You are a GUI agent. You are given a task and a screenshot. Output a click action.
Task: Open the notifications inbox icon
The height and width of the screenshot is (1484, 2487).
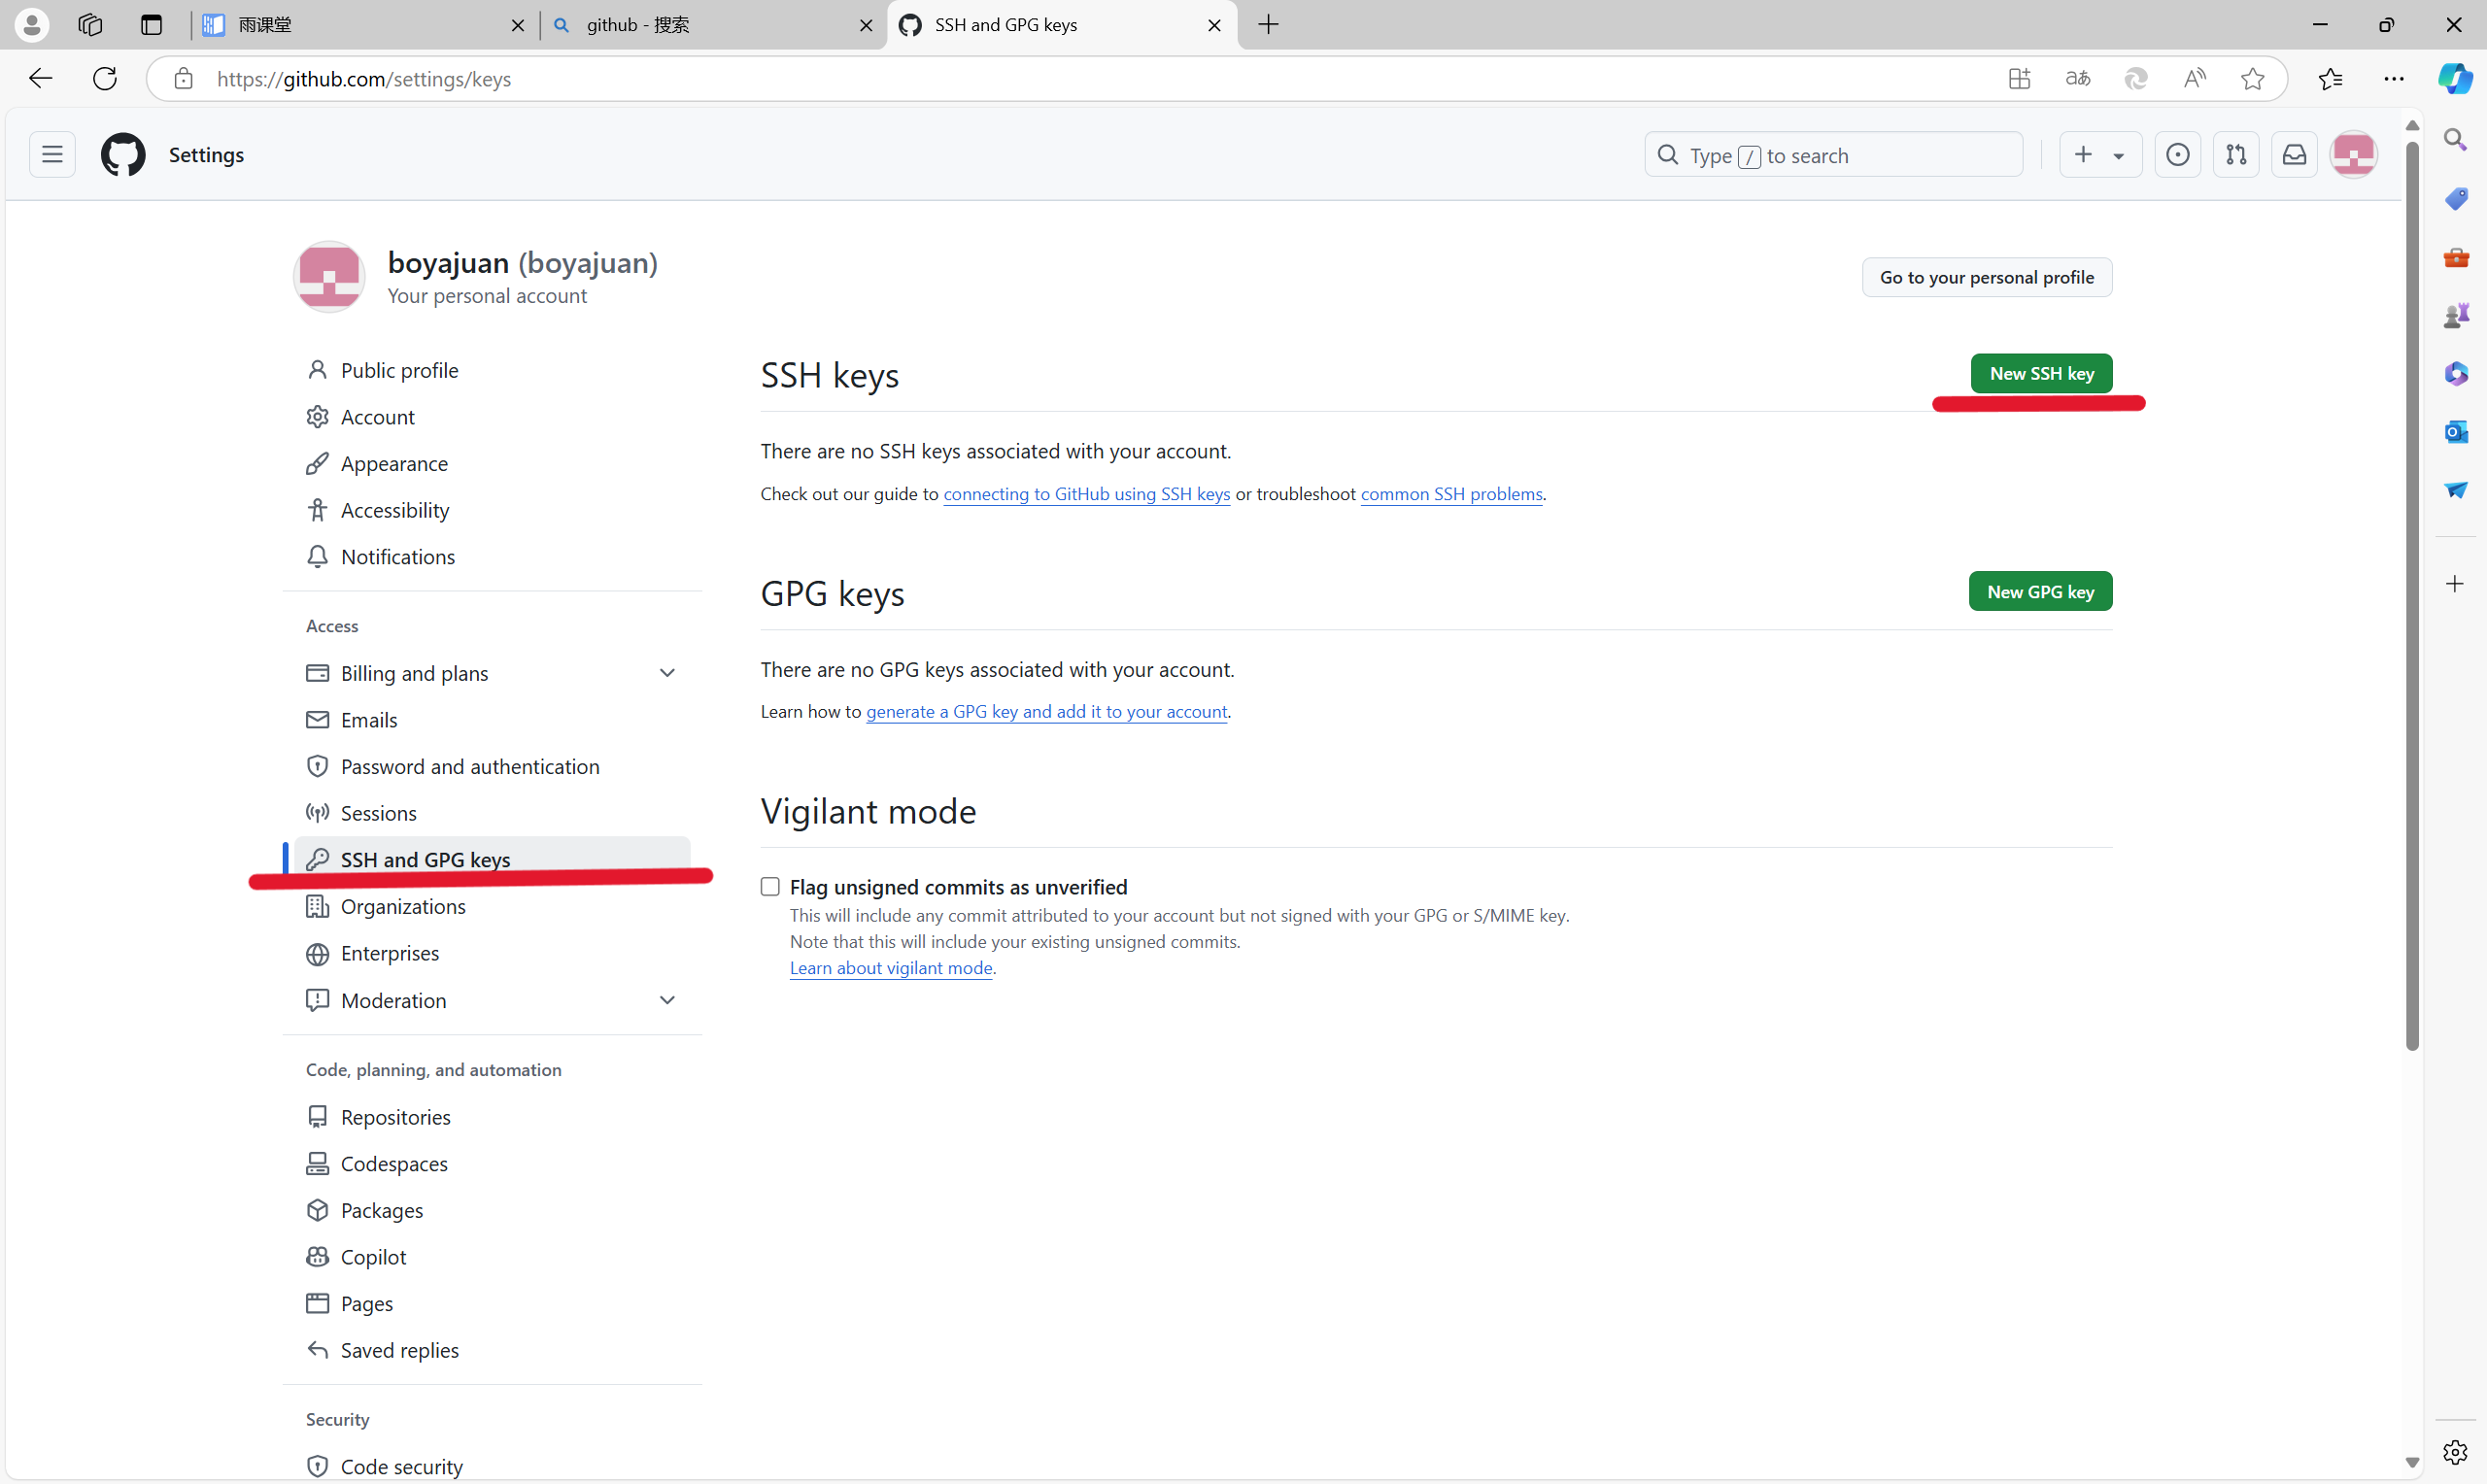pos(2294,155)
